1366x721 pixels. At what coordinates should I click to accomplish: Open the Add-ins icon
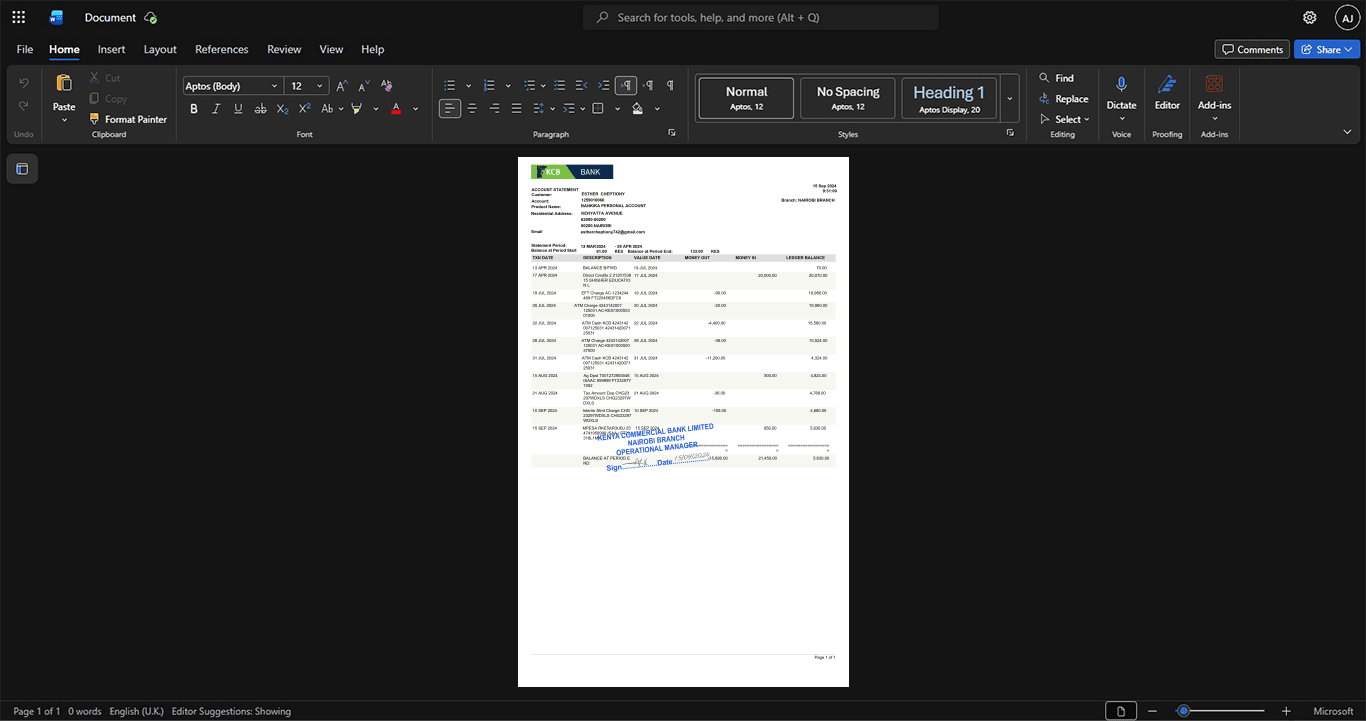(x=1214, y=85)
